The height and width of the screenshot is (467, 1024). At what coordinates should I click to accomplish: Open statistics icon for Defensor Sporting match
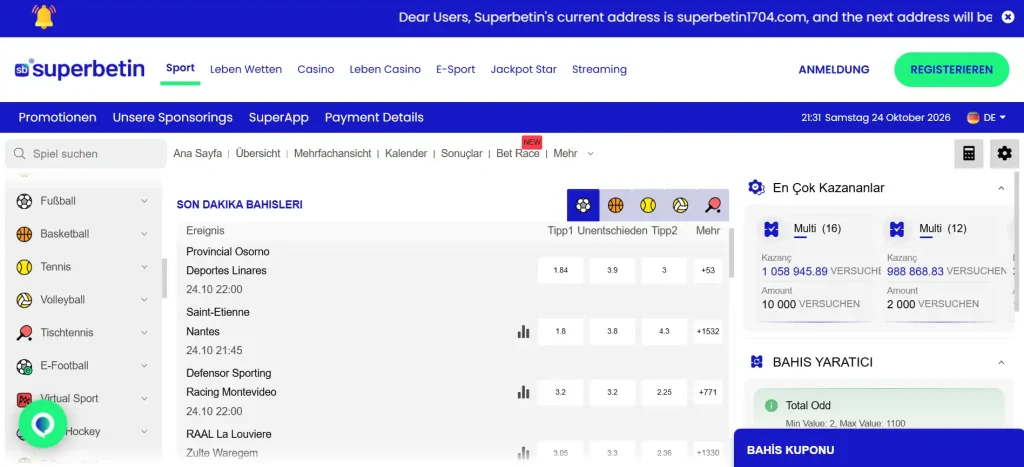(x=523, y=392)
